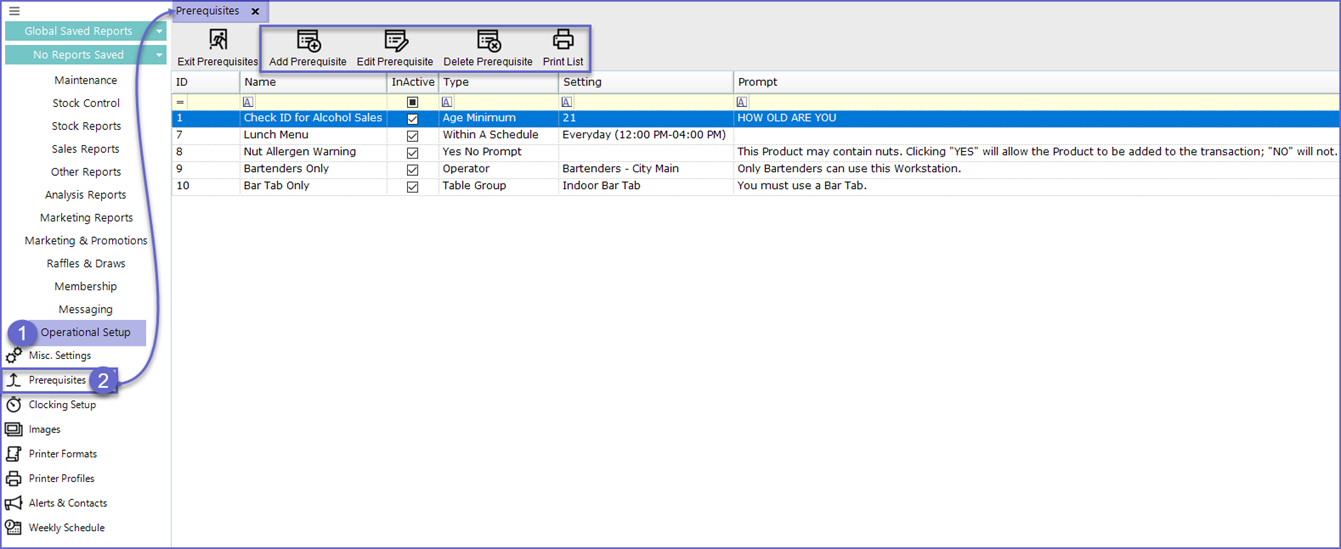The height and width of the screenshot is (549, 1341).
Task: Open Printer Profiles from the sidebar
Action: (61, 479)
